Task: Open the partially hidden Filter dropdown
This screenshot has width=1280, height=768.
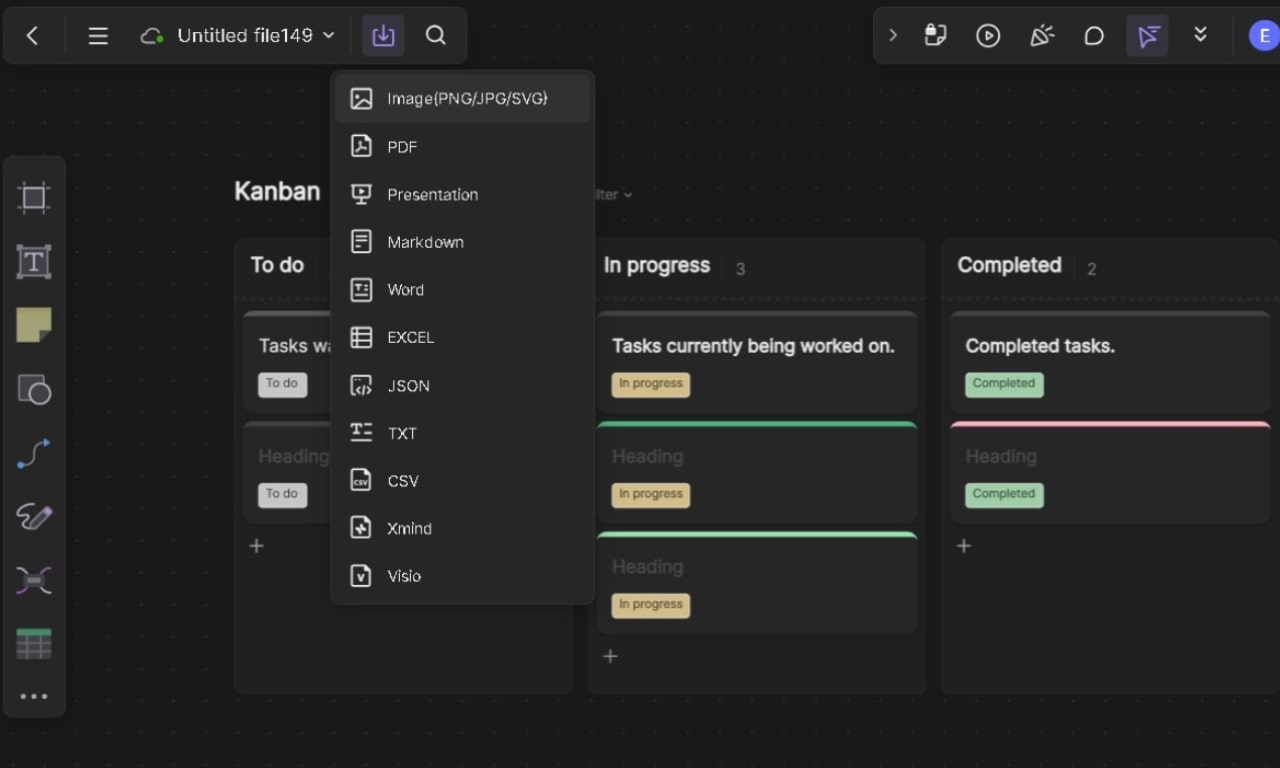Action: [613, 195]
